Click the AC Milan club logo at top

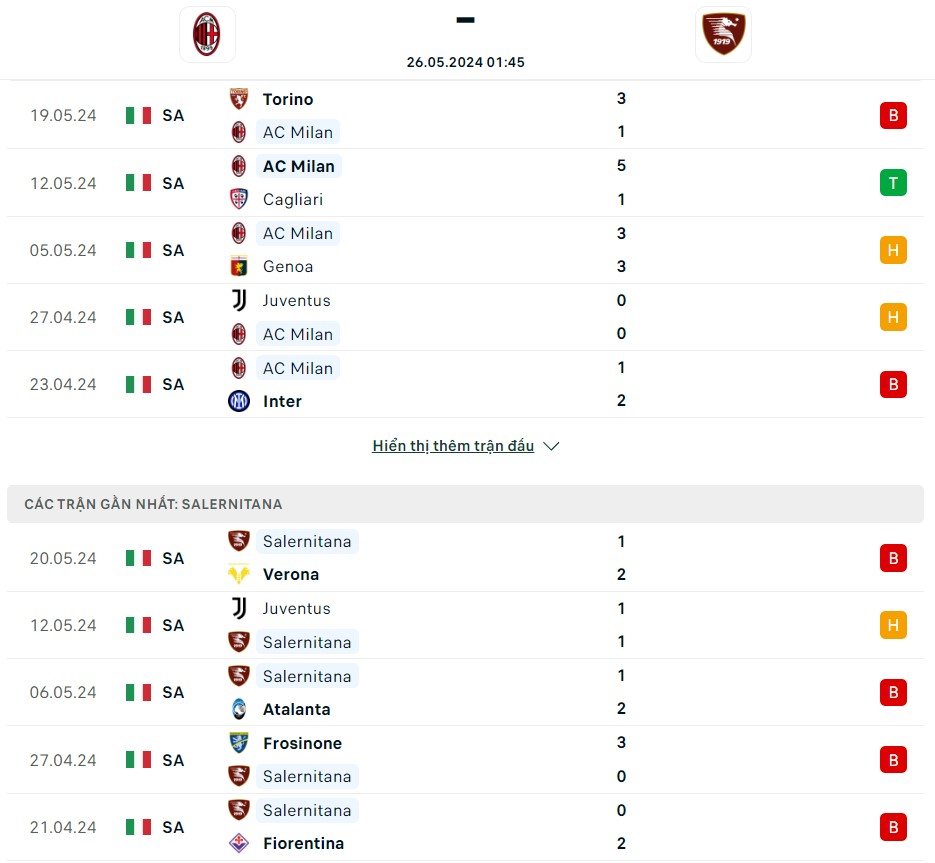tap(207, 33)
